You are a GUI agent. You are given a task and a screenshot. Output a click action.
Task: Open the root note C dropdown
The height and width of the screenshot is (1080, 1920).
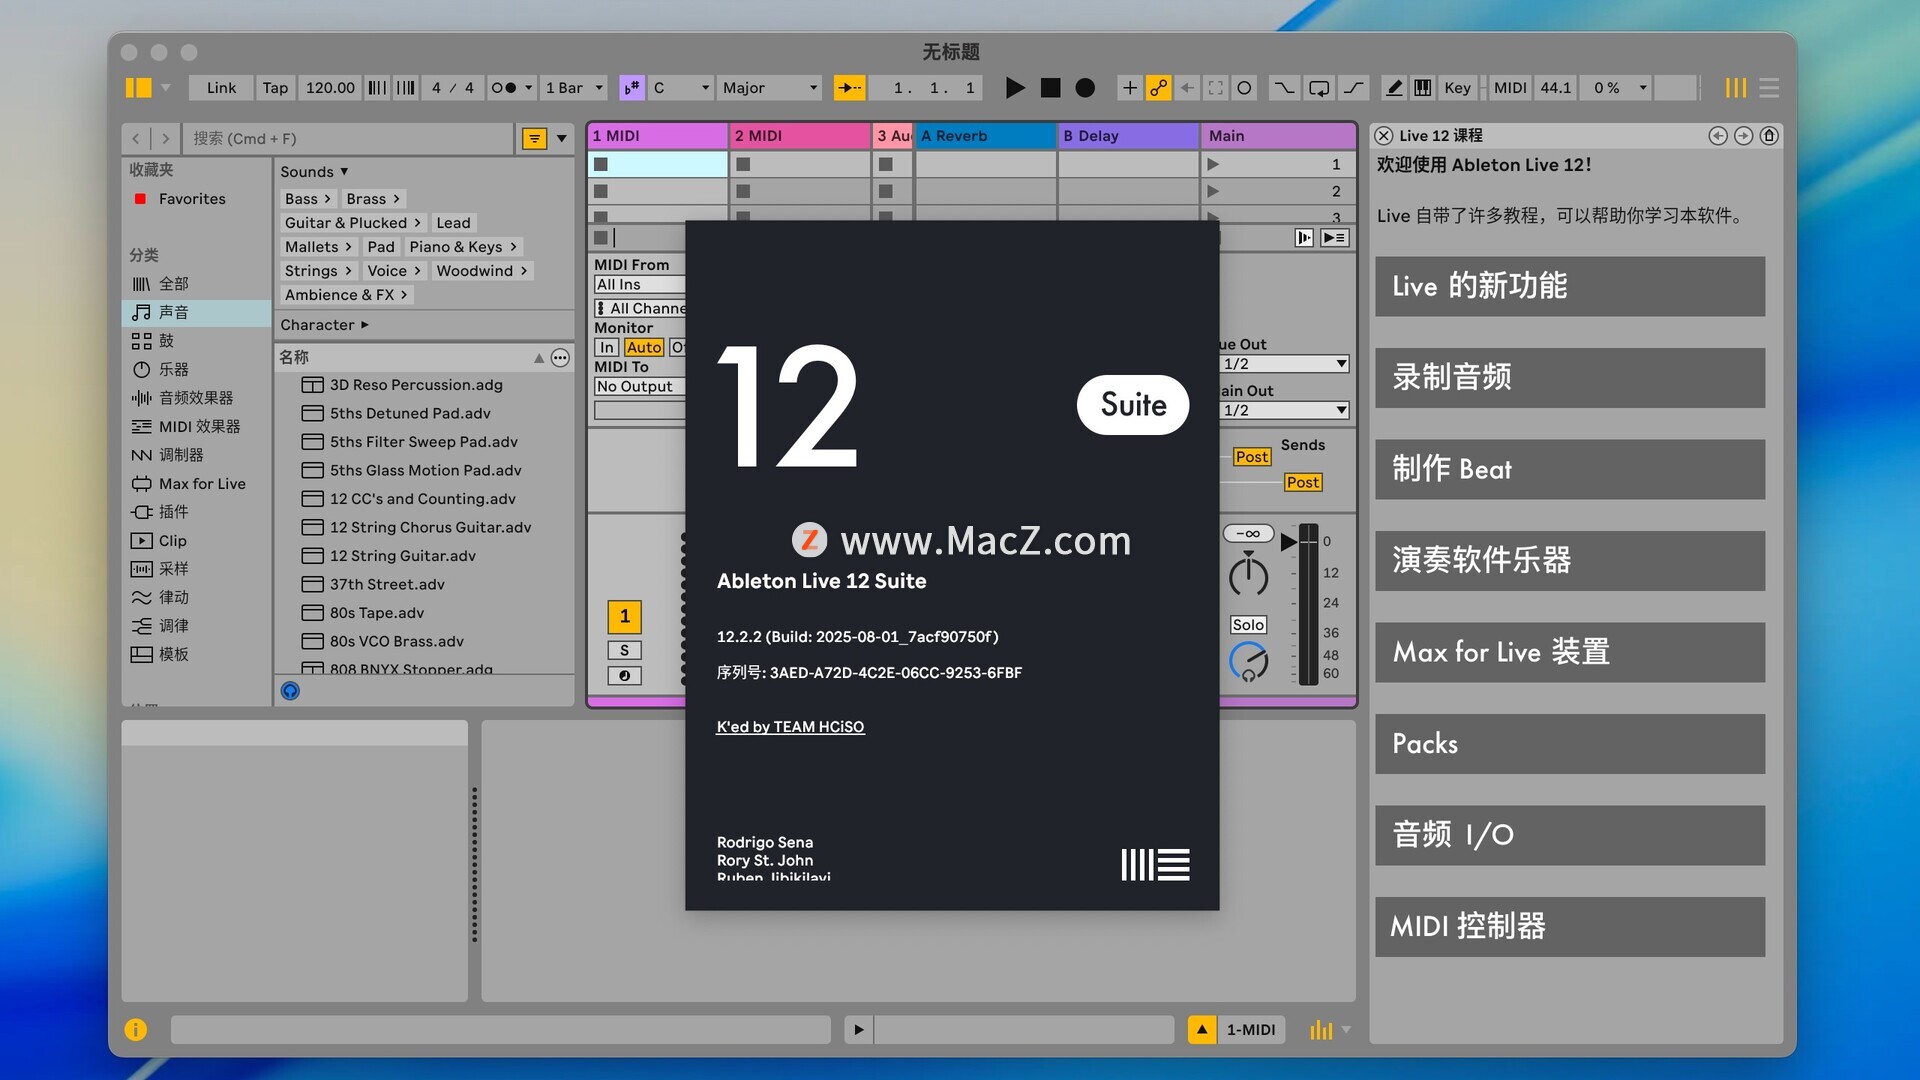pos(681,88)
